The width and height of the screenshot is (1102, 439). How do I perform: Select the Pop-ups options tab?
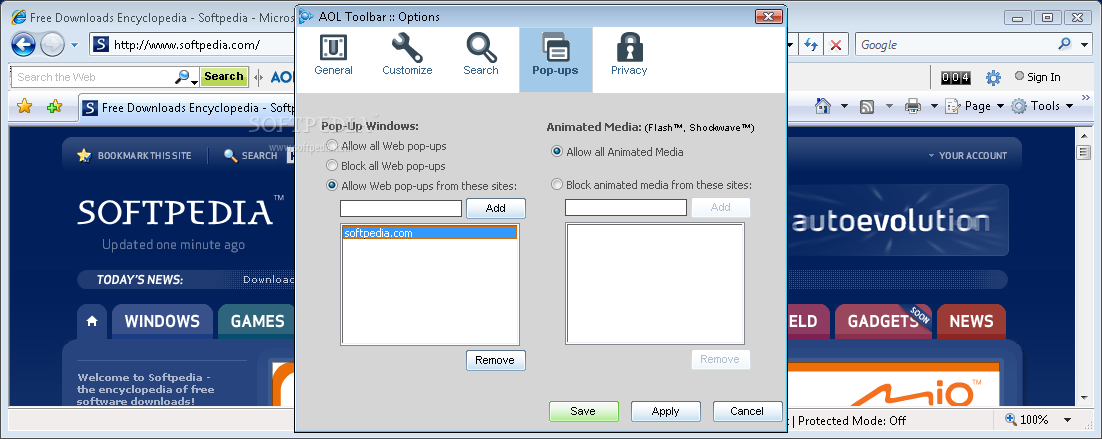555,60
